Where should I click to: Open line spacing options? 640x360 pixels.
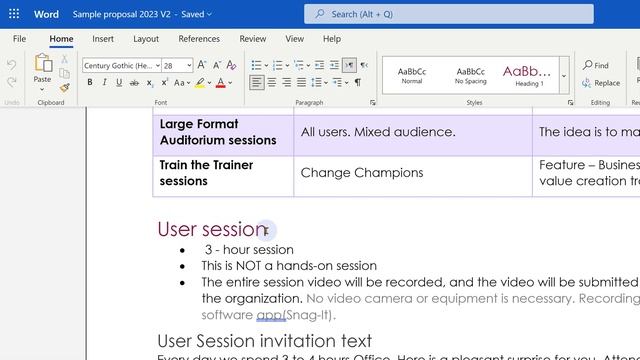tap(319, 83)
